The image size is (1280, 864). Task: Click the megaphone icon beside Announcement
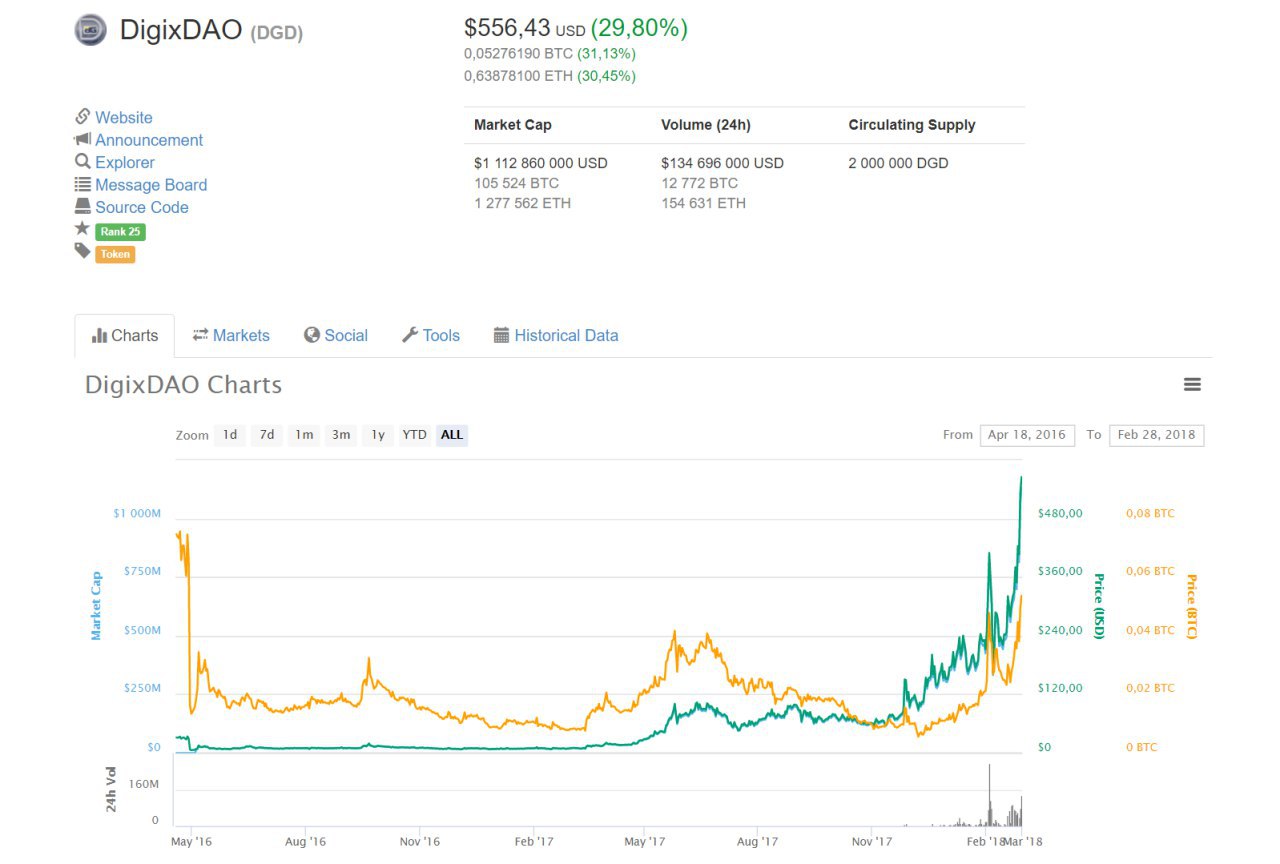pyautogui.click(x=83, y=139)
